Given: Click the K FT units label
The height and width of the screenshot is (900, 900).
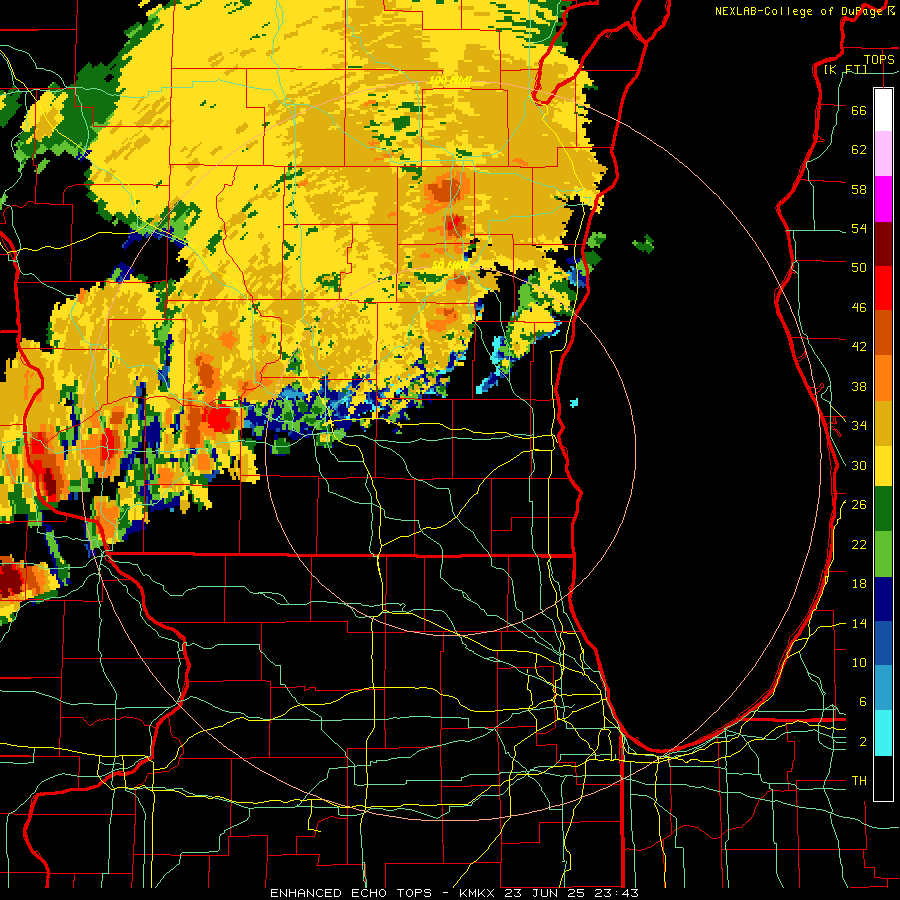Looking at the screenshot, I should pos(845,70).
